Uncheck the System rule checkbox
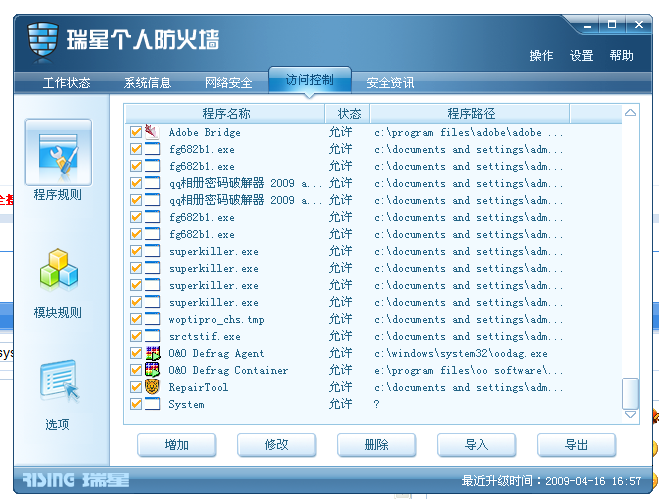The height and width of the screenshot is (499, 659). pyautogui.click(x=136, y=404)
